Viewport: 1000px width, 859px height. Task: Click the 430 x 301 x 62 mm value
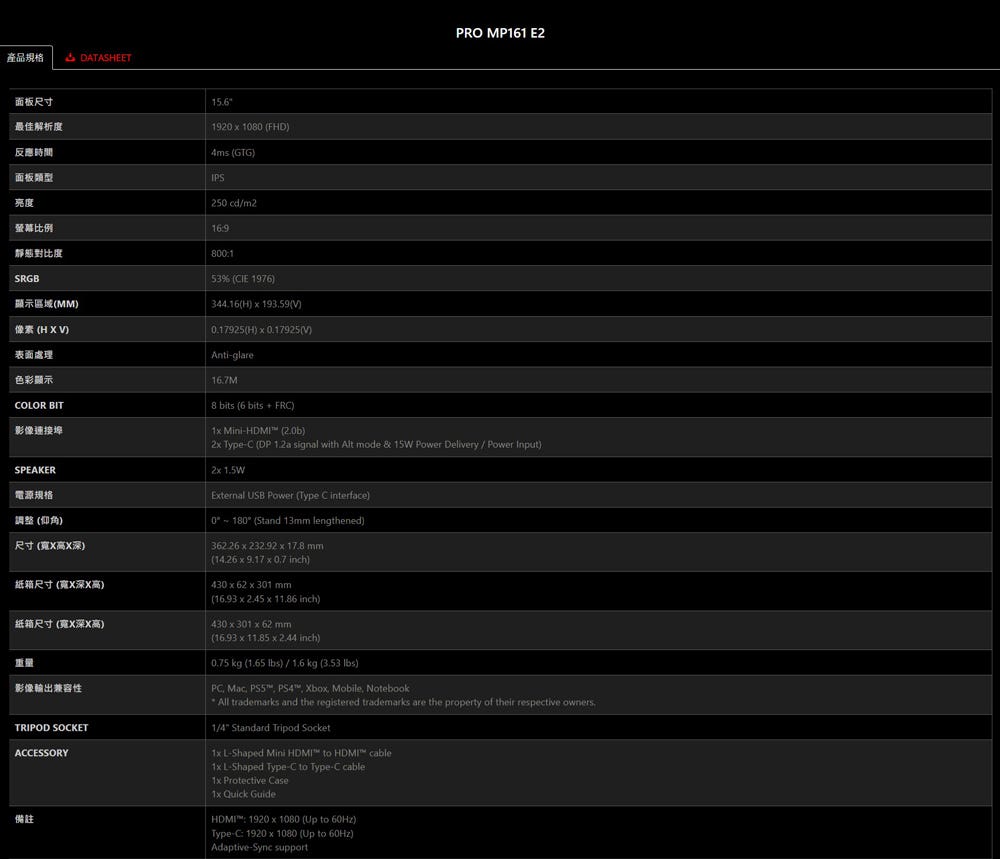click(x=251, y=624)
